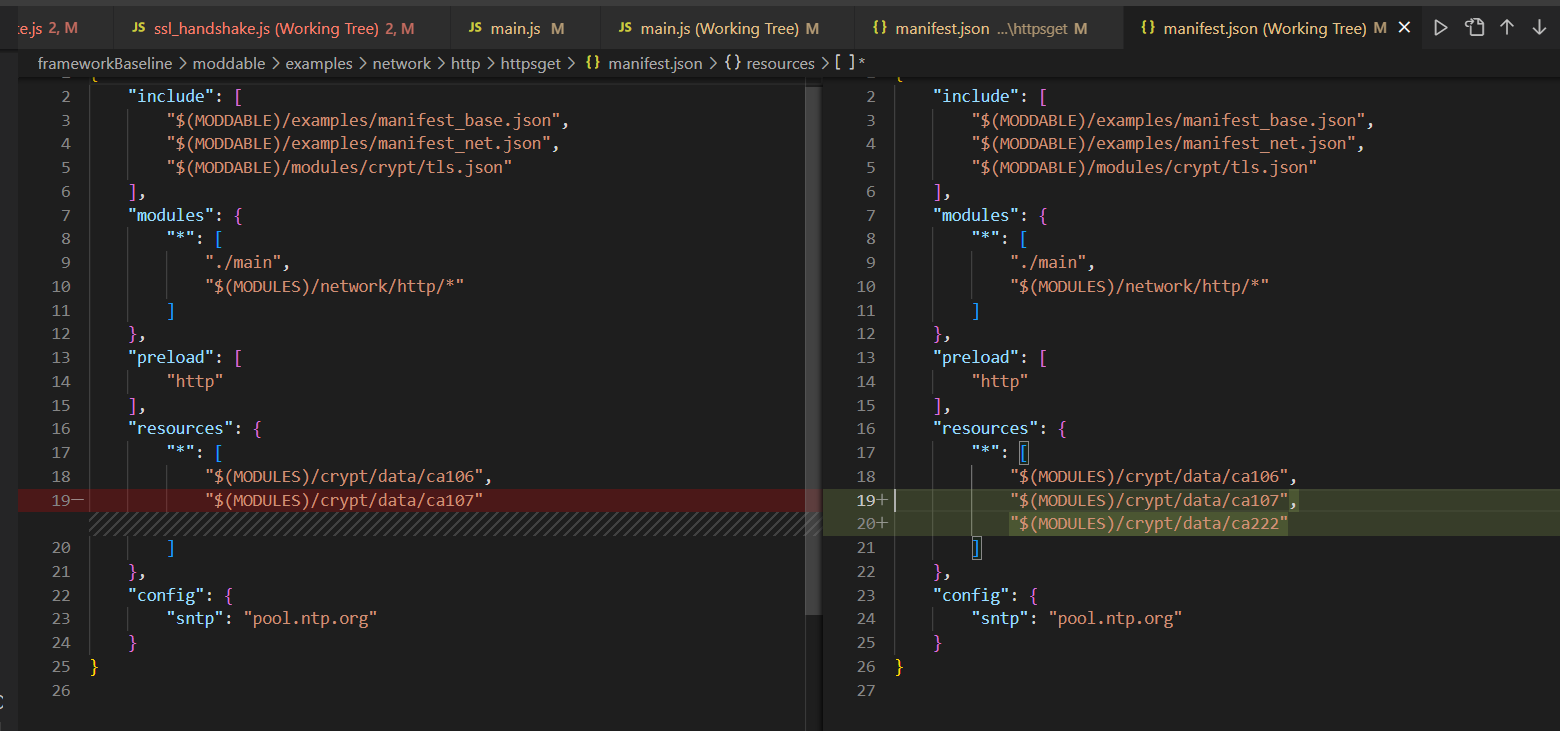This screenshot has height=731, width=1560.
Task: Open the examples breadcrumb folder
Action: 319,63
